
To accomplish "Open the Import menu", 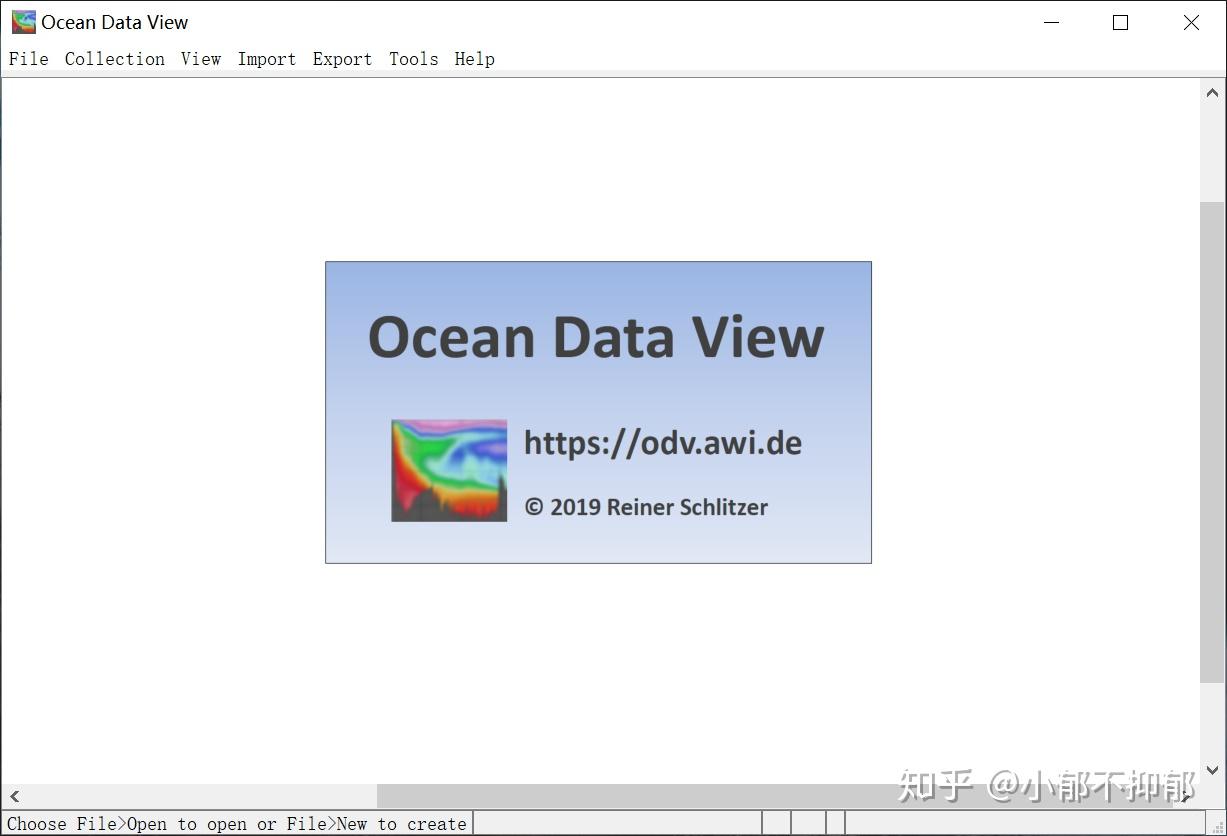I will [266, 59].
